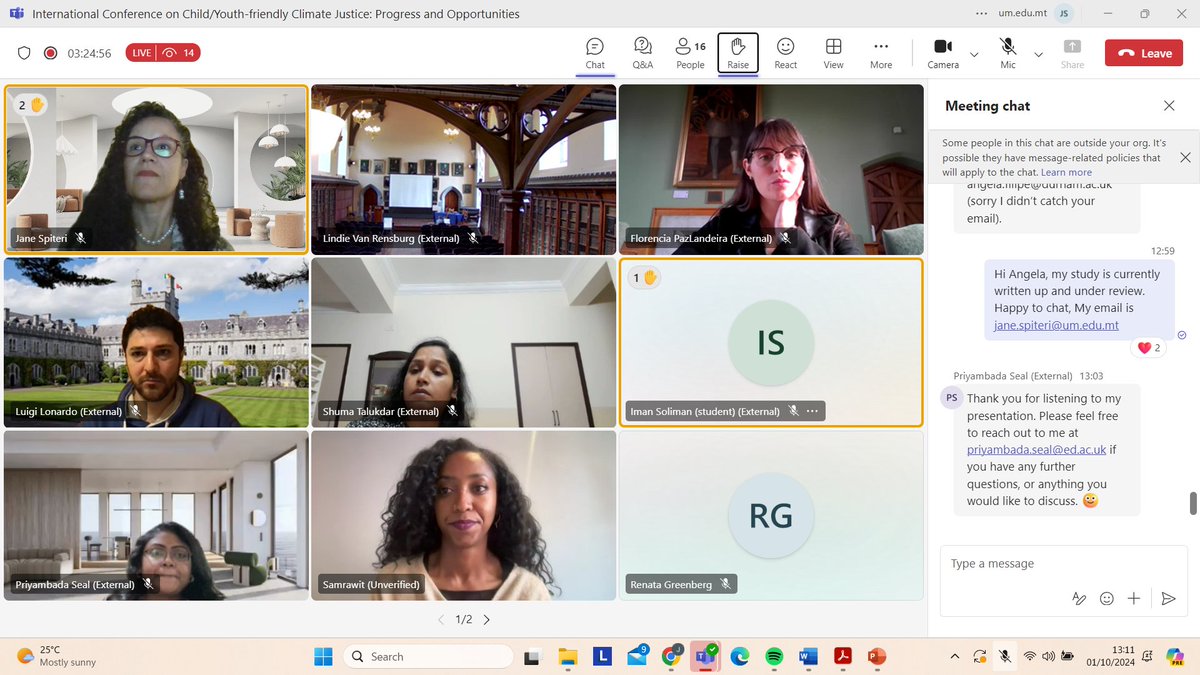The image size is (1200, 675).
Task: Go to next page of participants
Action: (487, 620)
